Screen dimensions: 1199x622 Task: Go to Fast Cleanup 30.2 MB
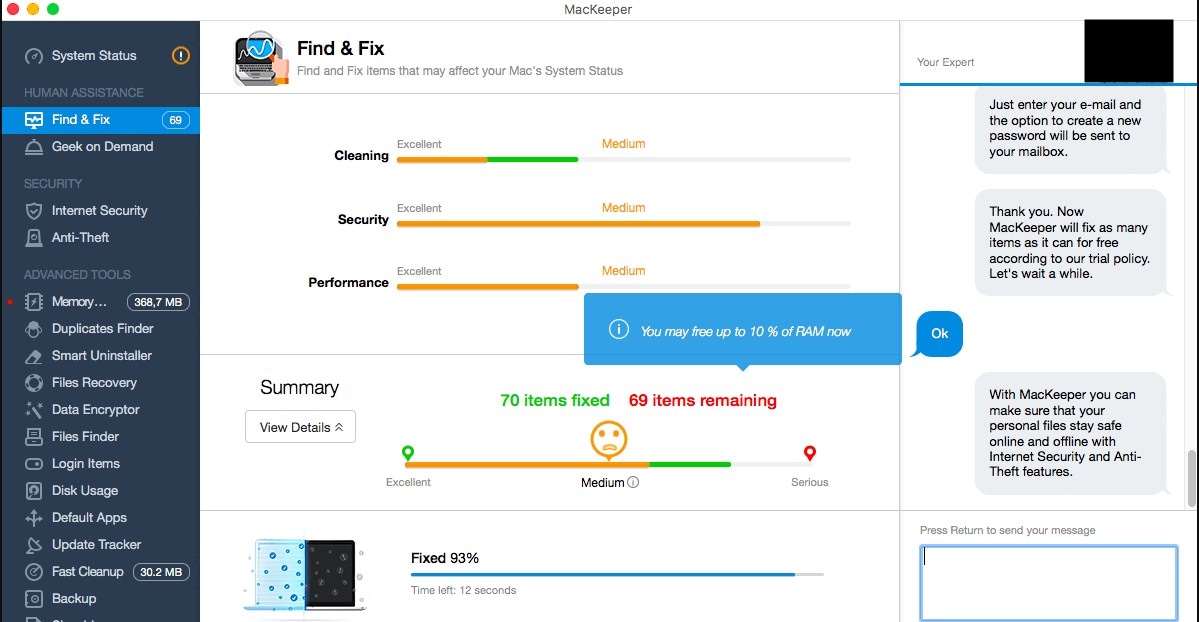point(88,572)
